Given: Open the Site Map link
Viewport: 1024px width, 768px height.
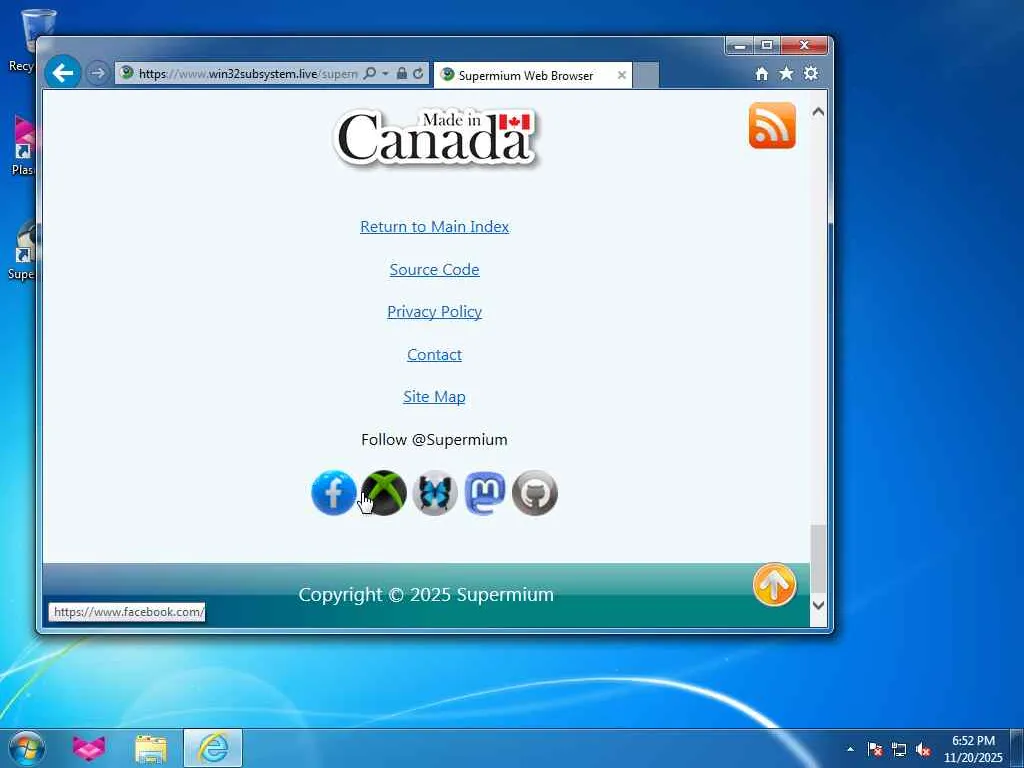Looking at the screenshot, I should [434, 396].
